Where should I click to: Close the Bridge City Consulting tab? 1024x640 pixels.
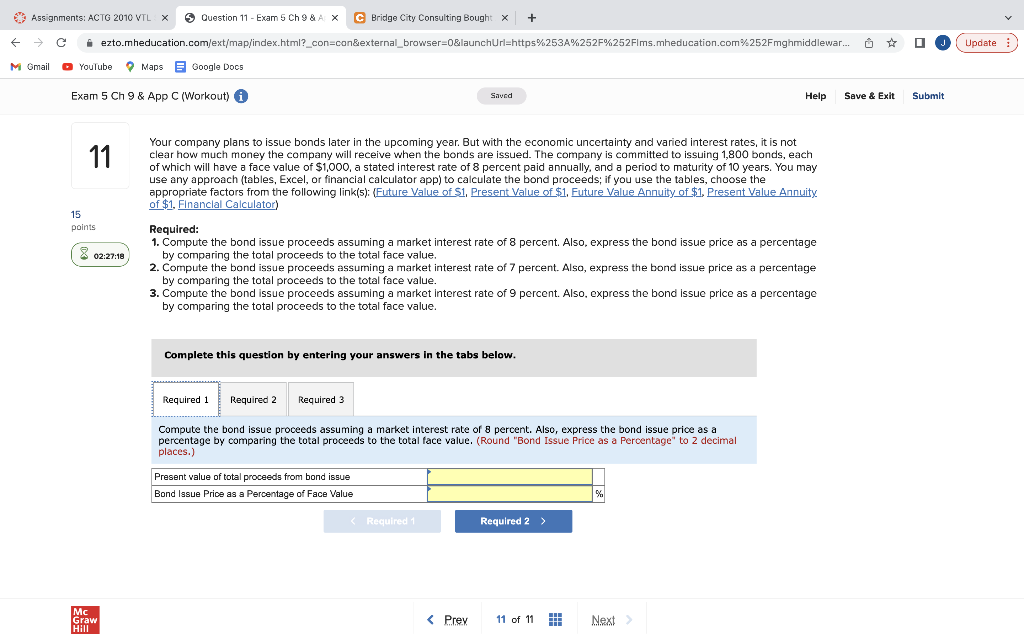504,18
